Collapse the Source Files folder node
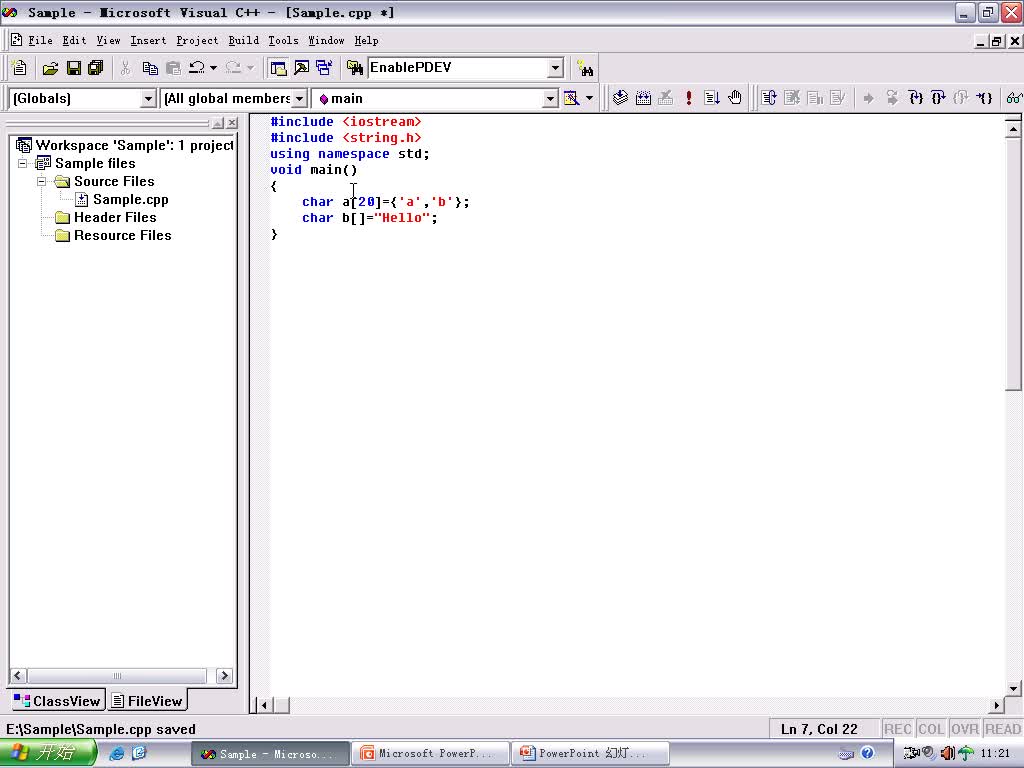This screenshot has width=1024, height=768. click(x=42, y=182)
